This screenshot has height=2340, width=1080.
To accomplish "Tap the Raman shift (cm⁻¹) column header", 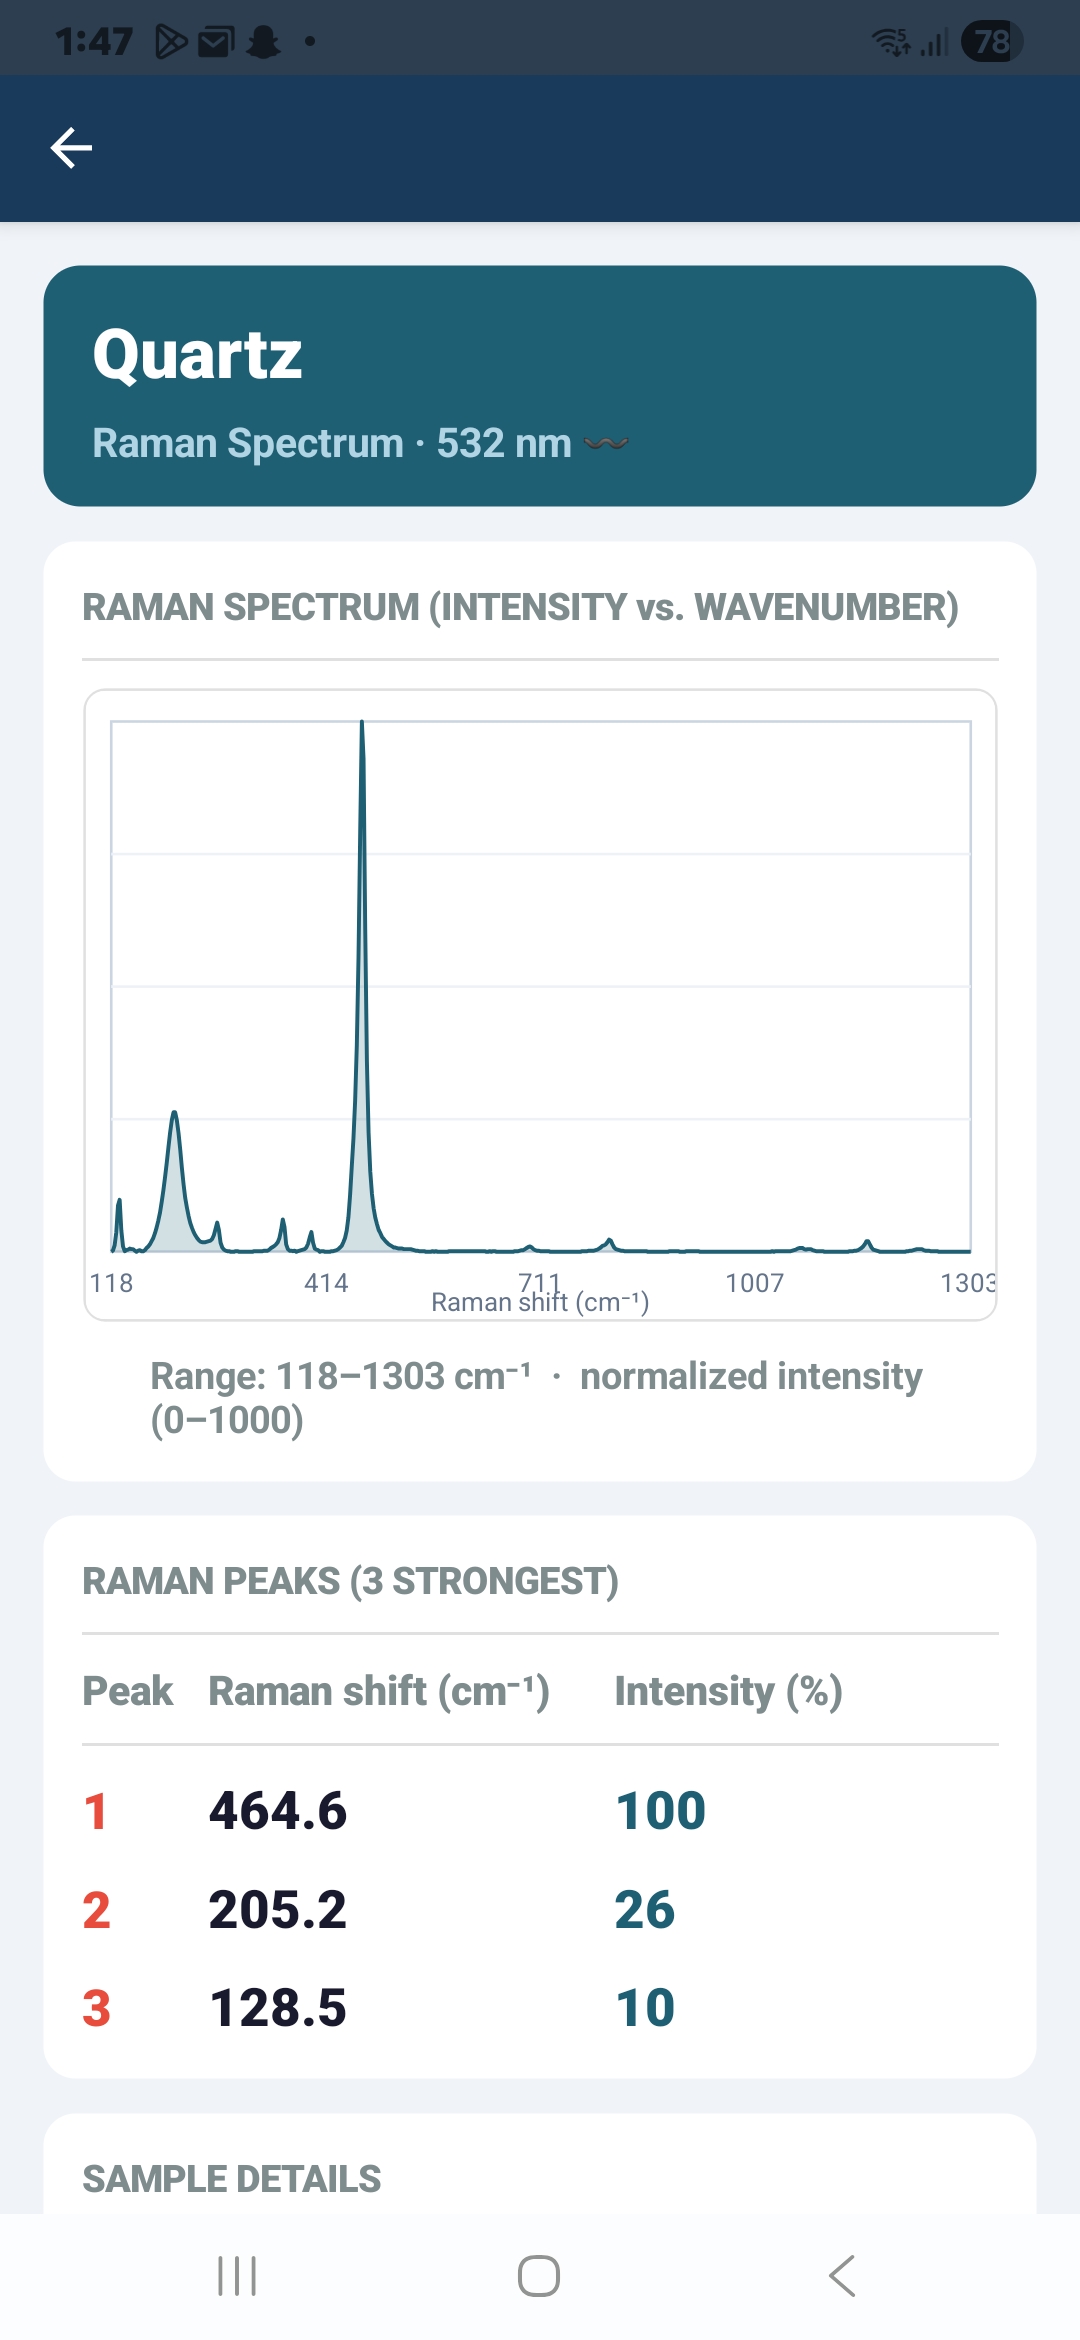I will (x=379, y=1691).
